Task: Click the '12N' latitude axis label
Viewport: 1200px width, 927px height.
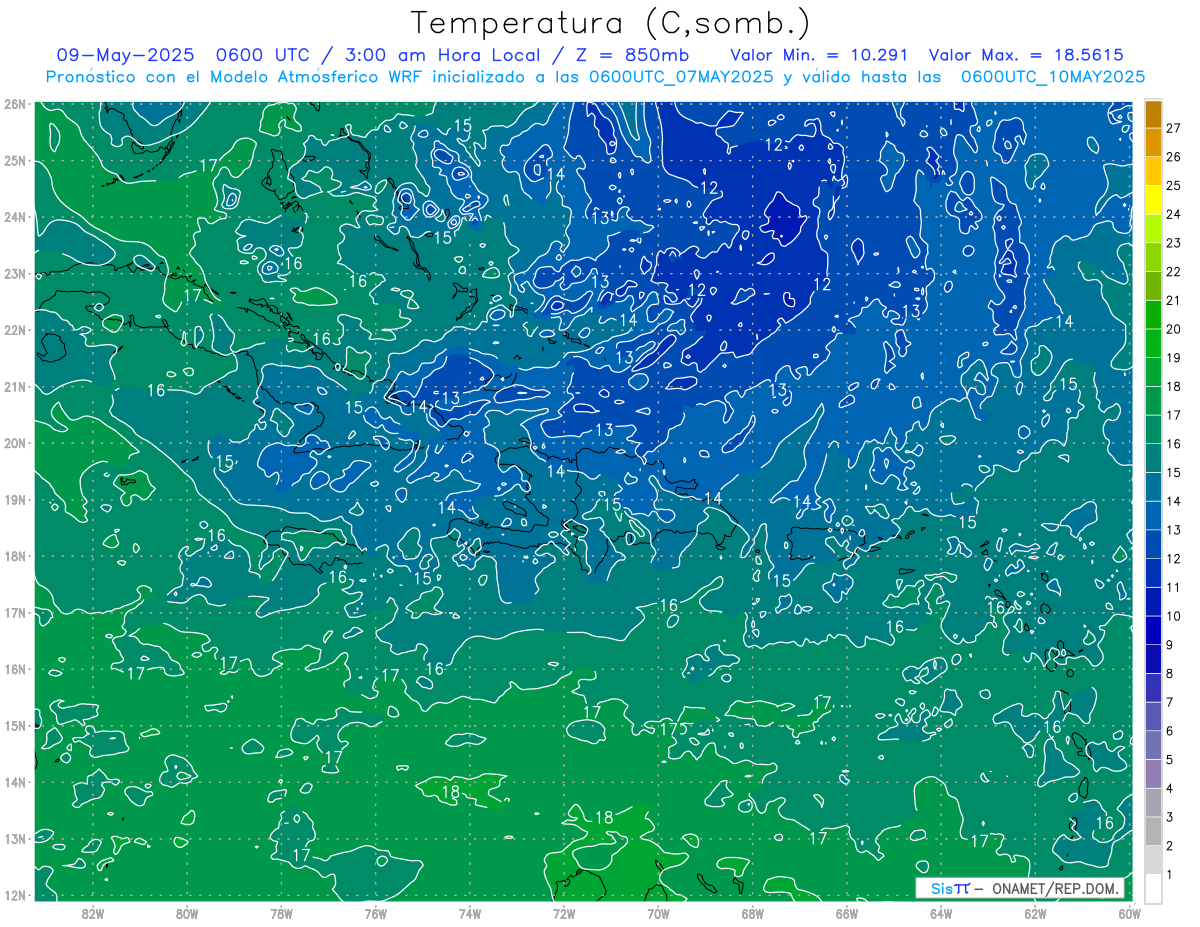Action: (15, 895)
